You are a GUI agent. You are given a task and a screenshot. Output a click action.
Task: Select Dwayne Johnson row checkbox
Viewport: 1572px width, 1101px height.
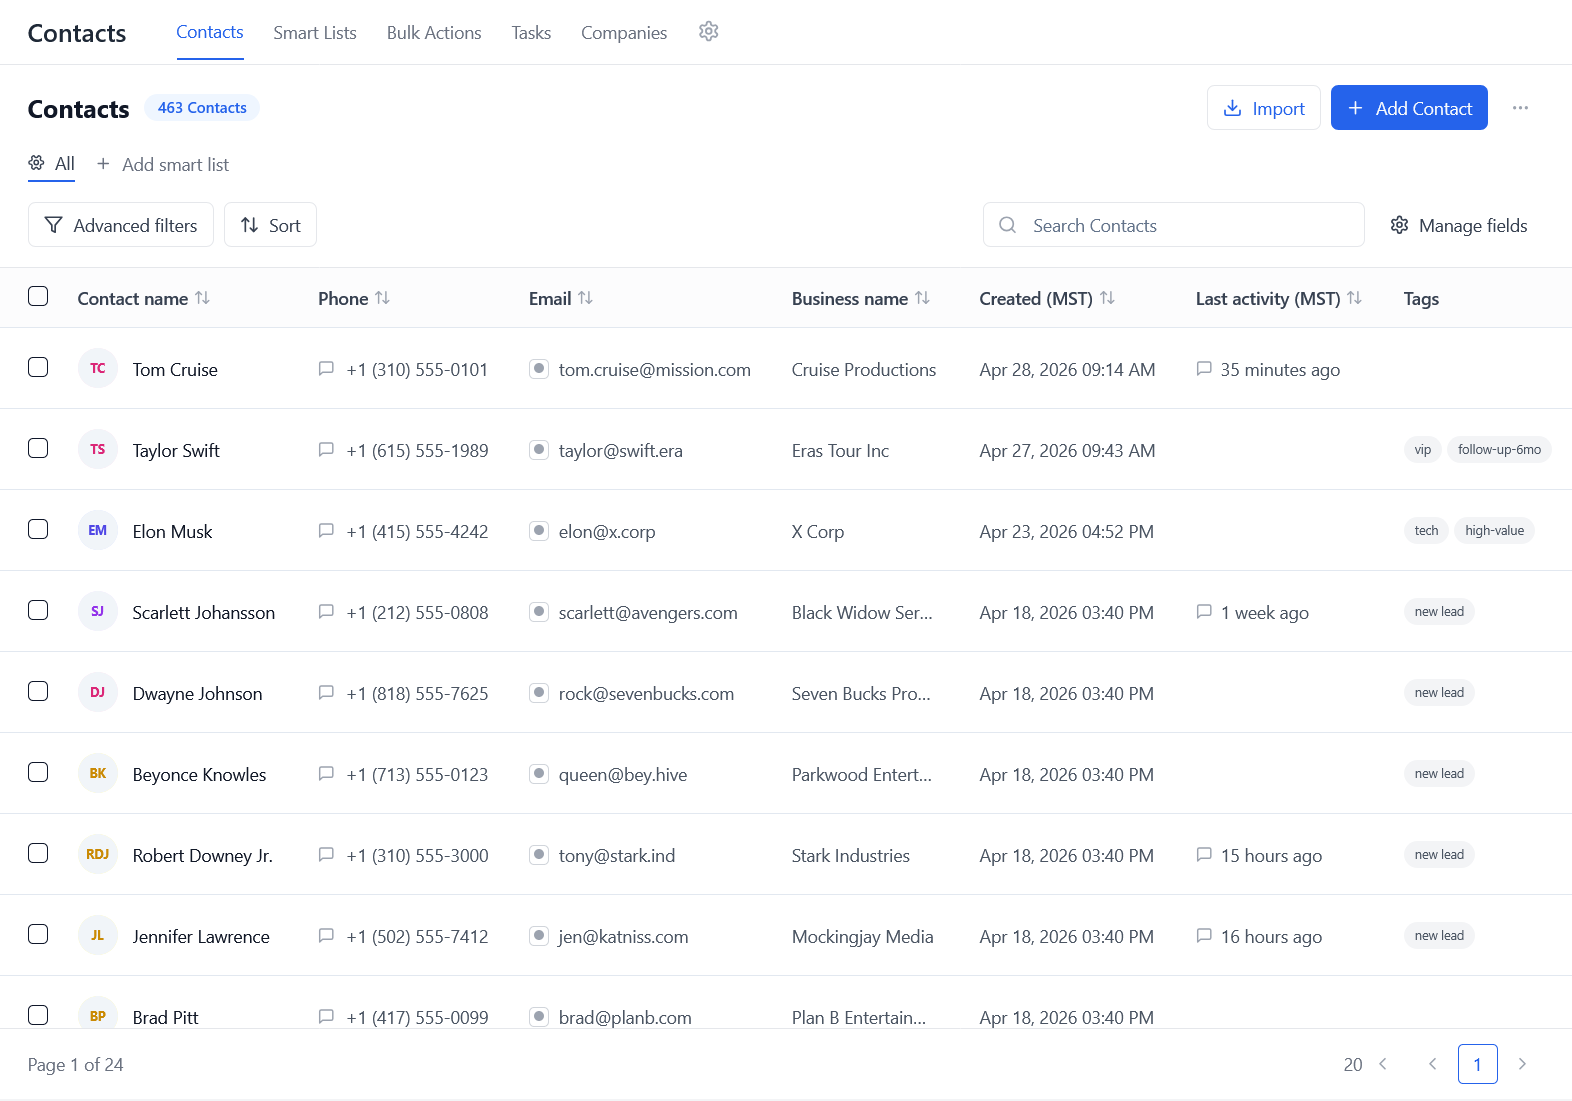click(x=38, y=691)
